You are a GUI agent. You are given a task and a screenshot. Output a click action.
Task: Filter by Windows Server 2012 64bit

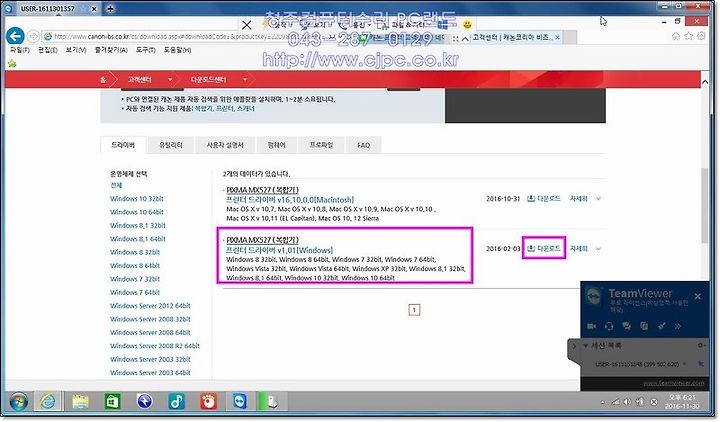[x=150, y=306]
